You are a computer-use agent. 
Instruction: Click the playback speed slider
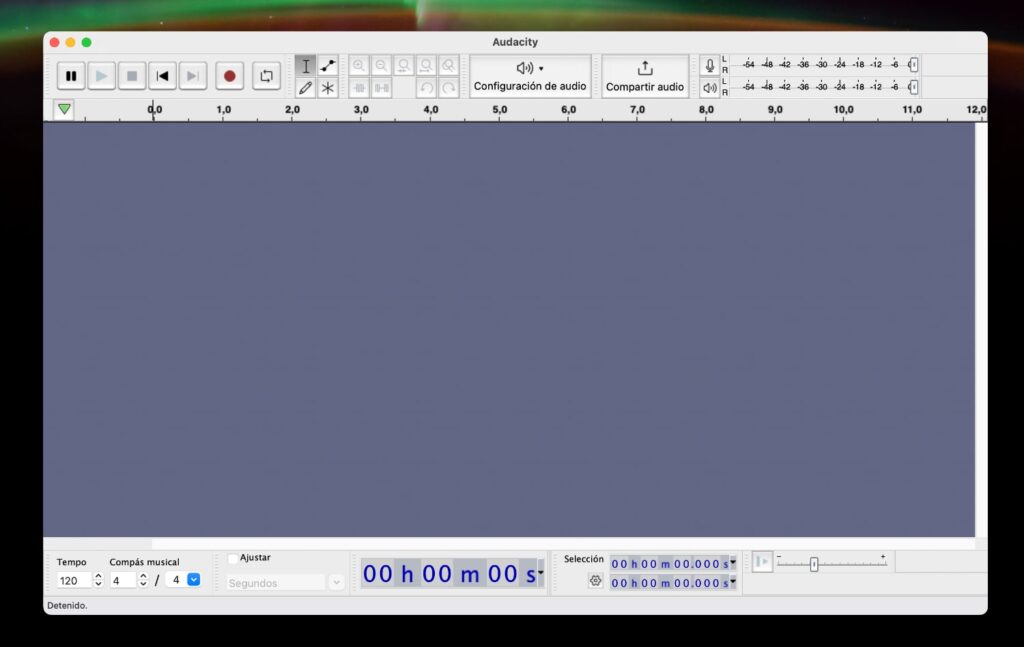813,561
